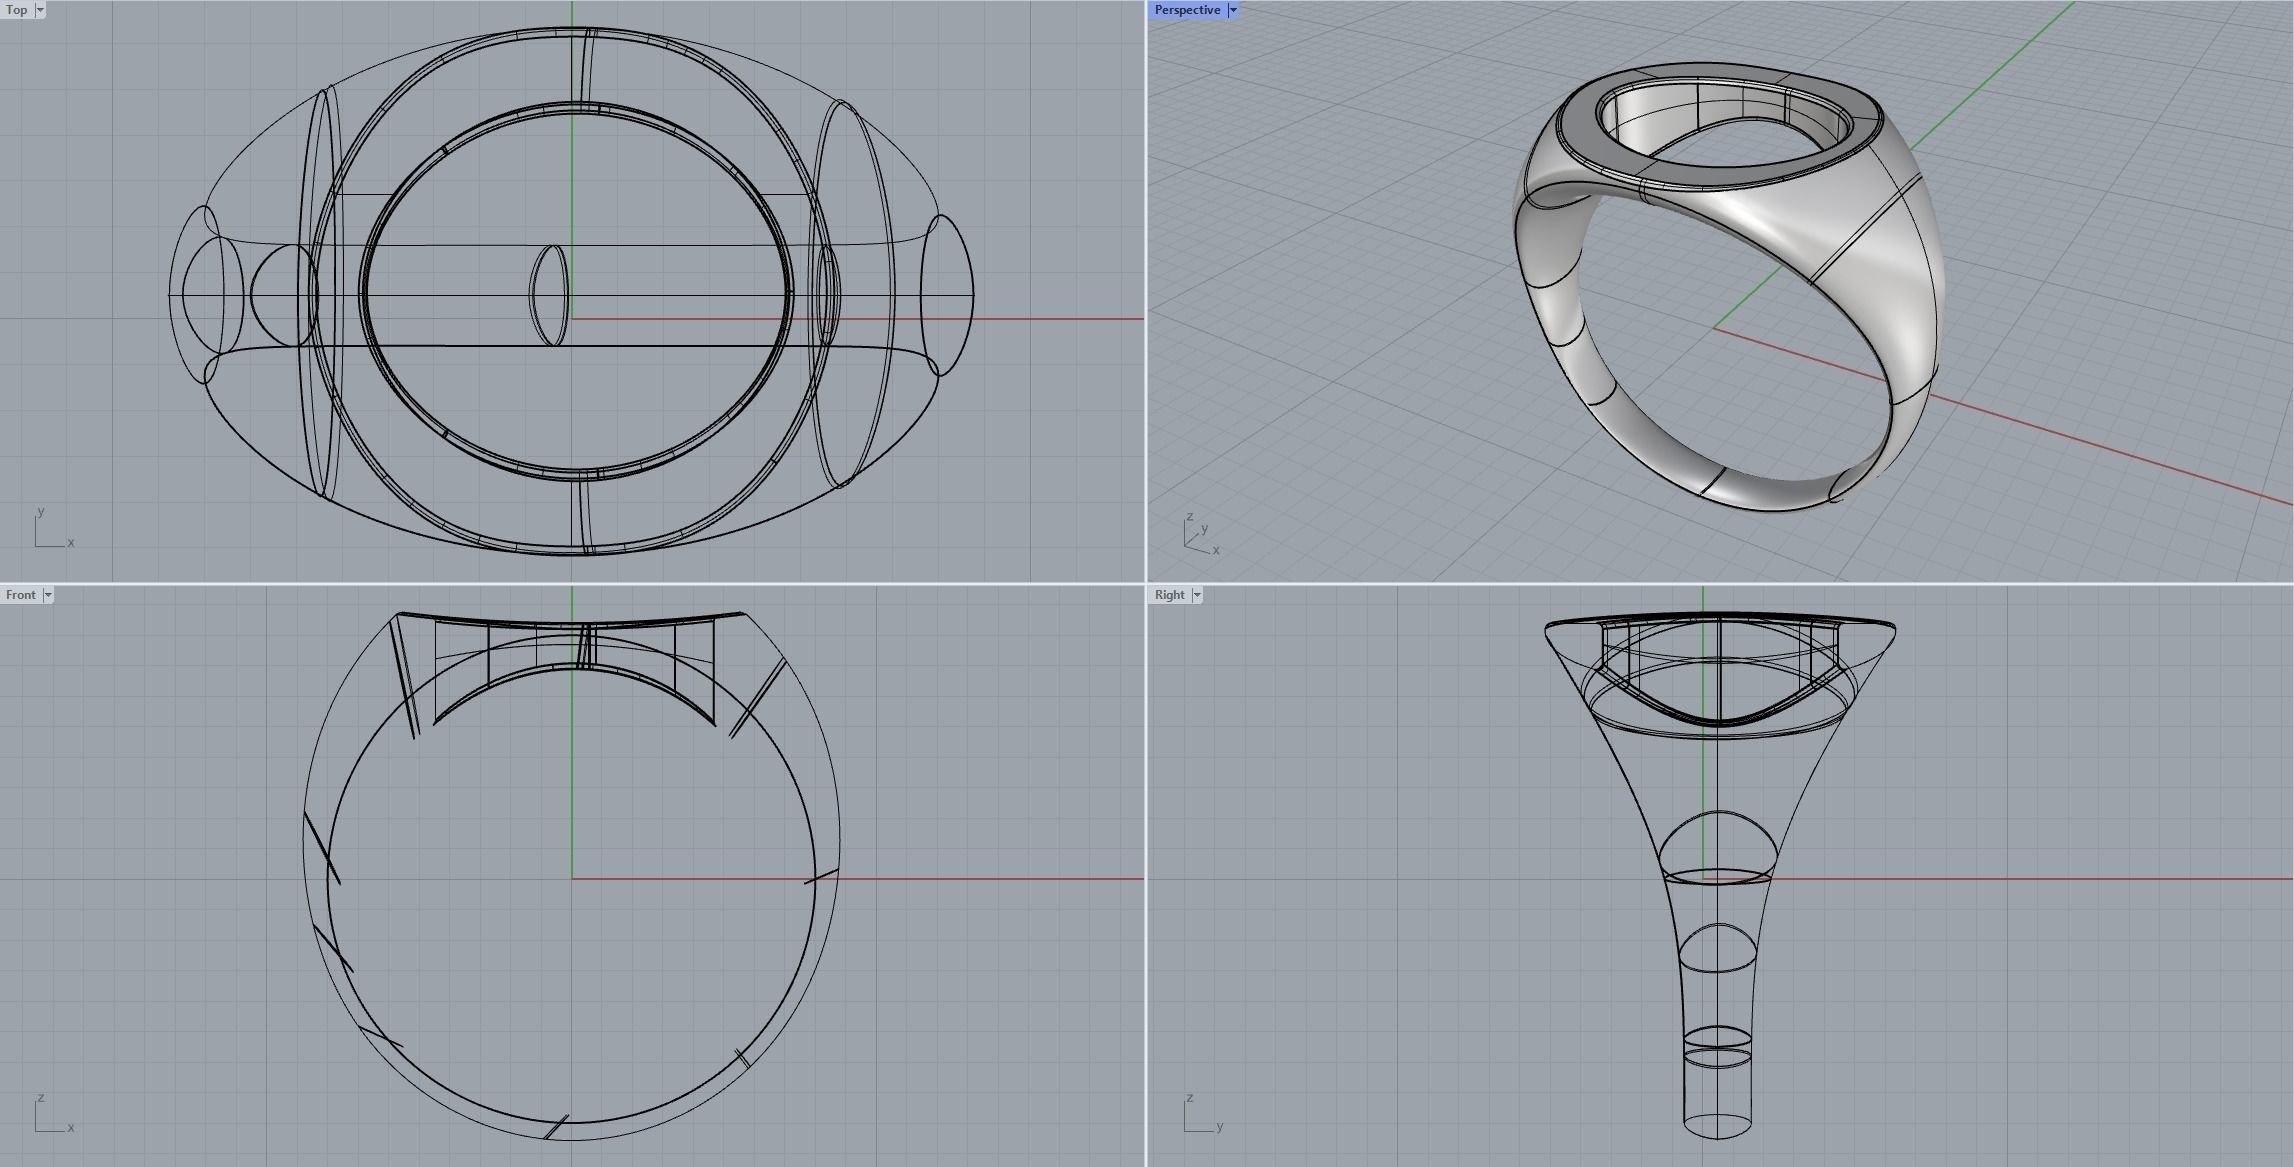
Task: Activate the Top viewport title label
Action: (x=17, y=10)
